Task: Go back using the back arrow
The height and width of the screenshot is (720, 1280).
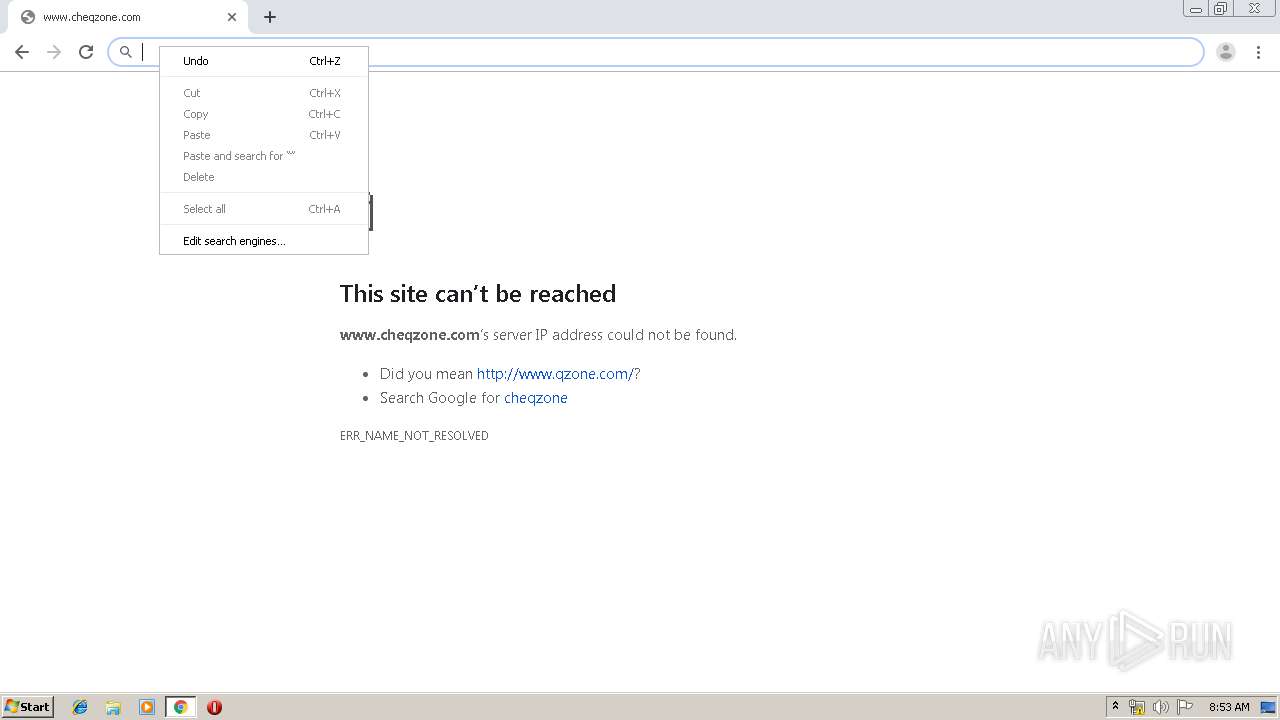Action: [x=22, y=52]
